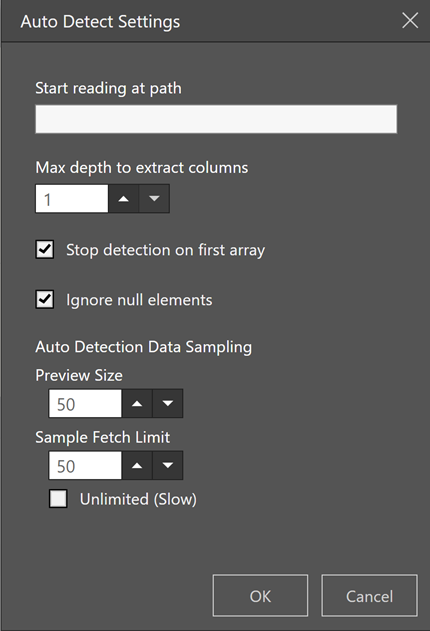Close the Auto Detect Settings dialog
Screen dimensions: 430x631
pos(410,21)
